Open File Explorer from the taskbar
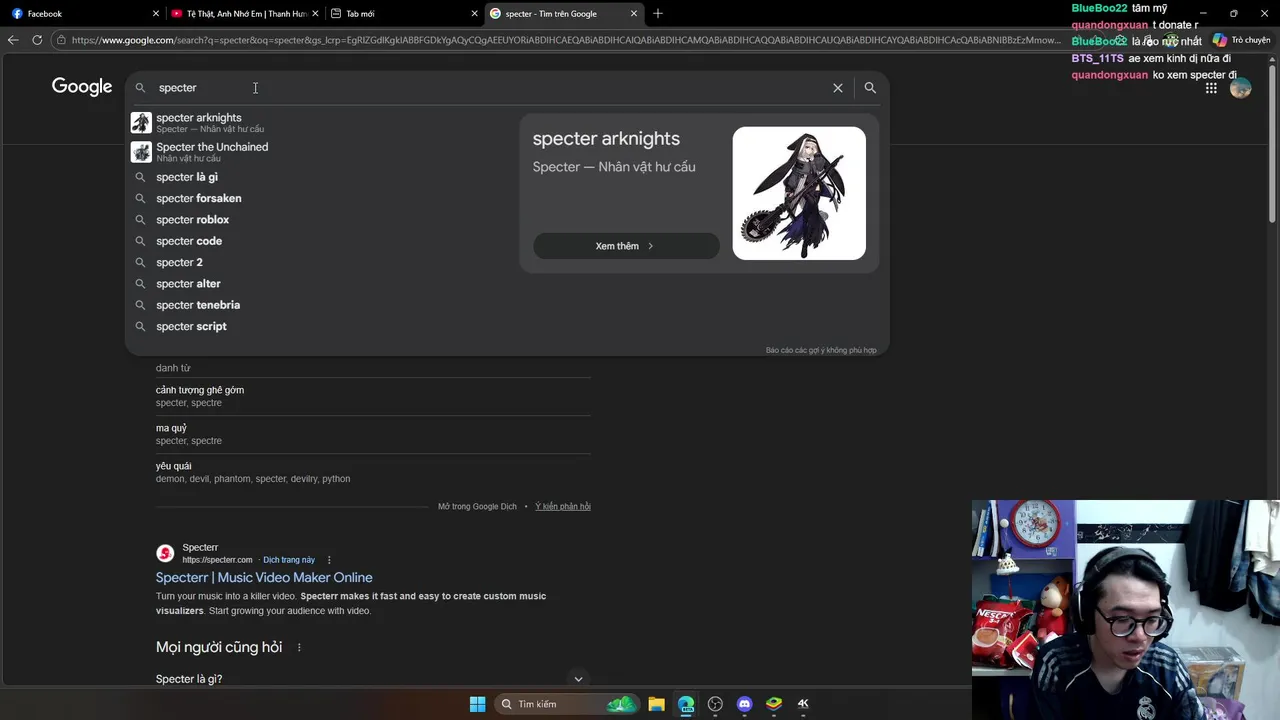Screen dimensions: 1280x720 click(x=656, y=704)
